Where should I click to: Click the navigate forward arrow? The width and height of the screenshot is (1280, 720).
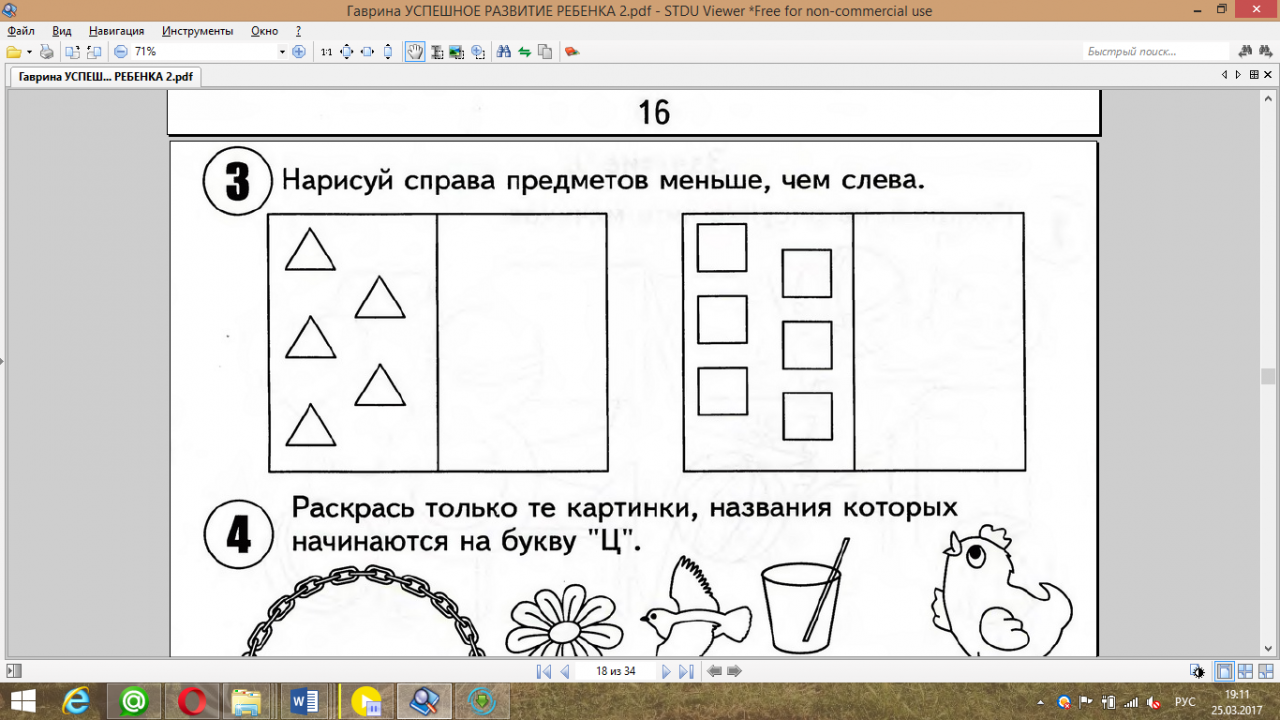tap(734, 671)
